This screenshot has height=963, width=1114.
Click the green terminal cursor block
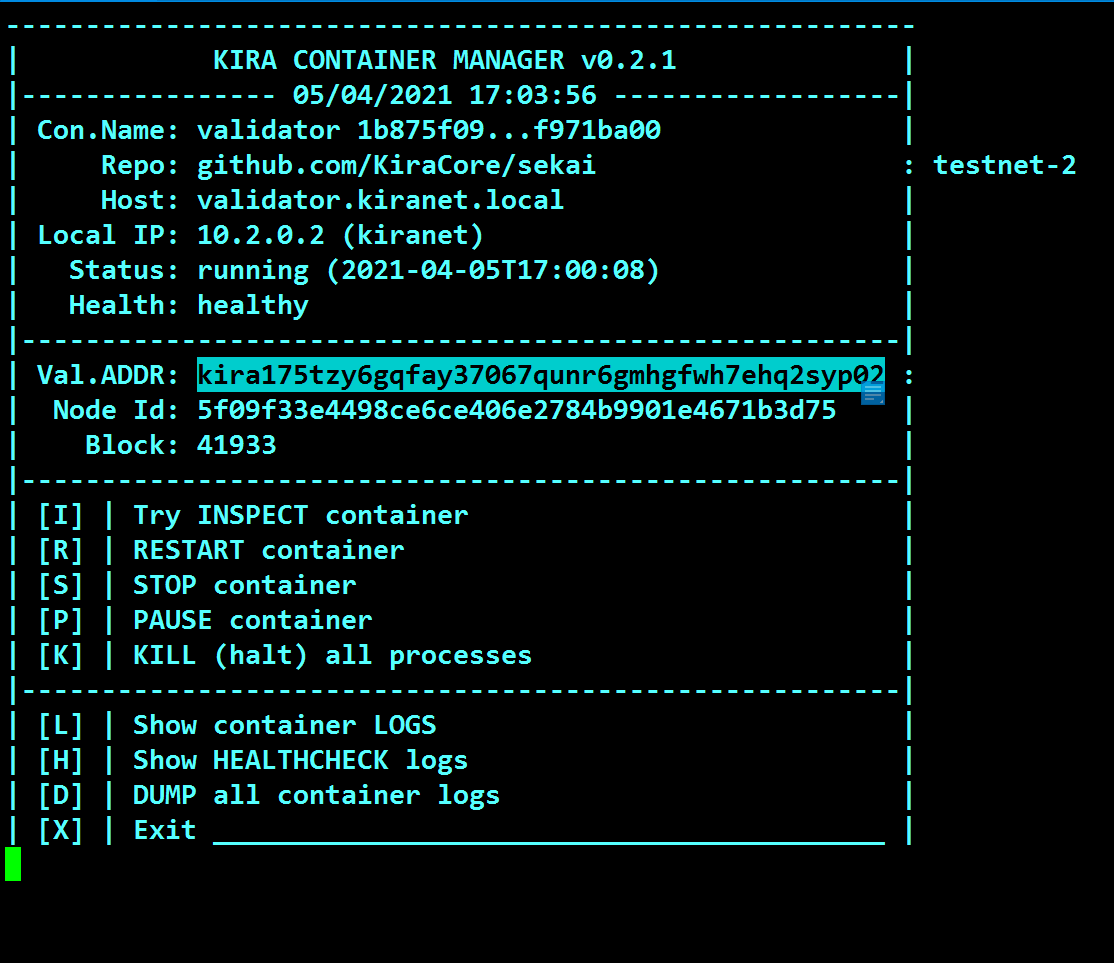tap(13, 864)
